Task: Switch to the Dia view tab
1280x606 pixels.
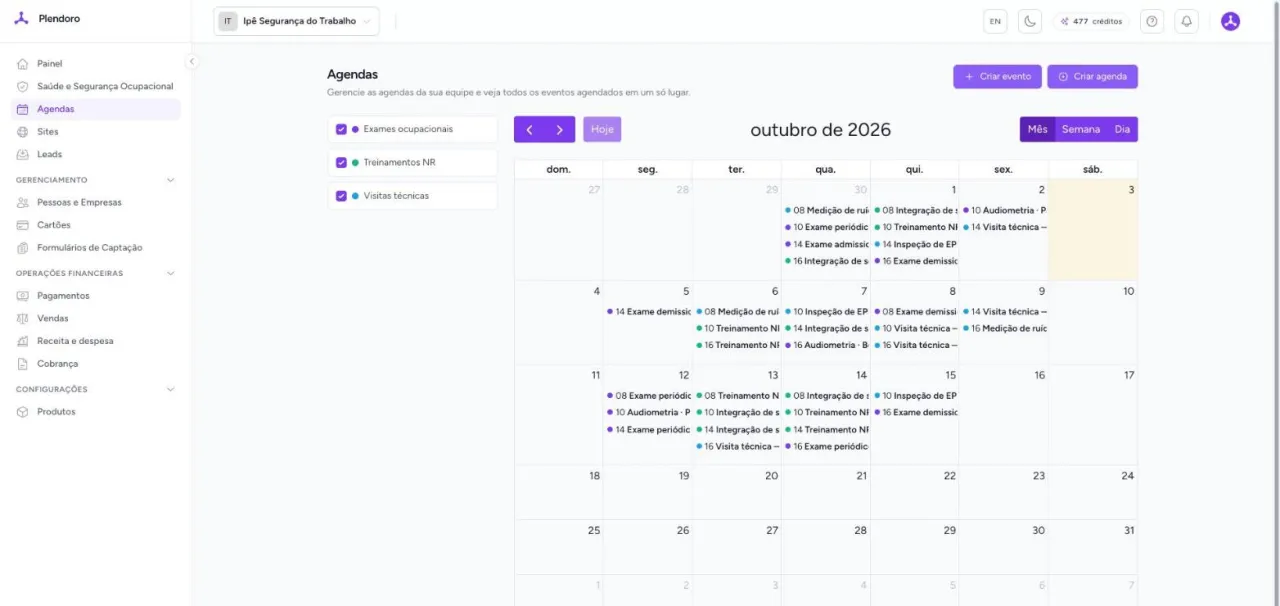Action: (1122, 130)
